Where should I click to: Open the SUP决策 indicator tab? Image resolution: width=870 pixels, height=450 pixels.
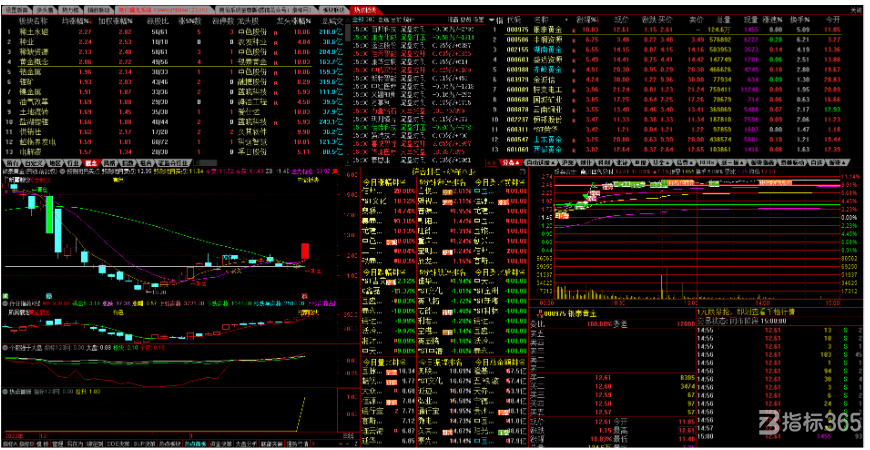click(144, 444)
